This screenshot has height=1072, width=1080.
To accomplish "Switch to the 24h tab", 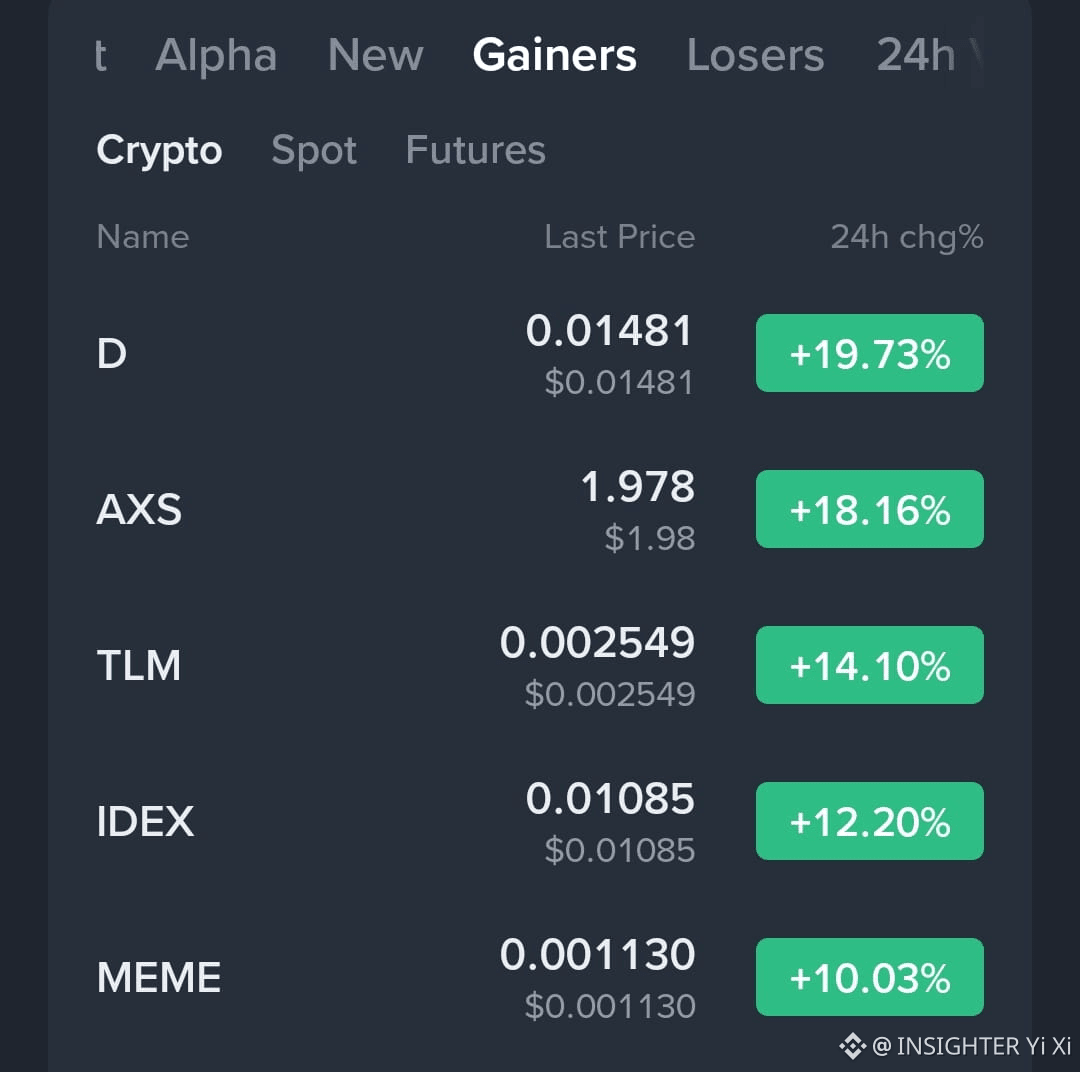I will click(x=915, y=55).
